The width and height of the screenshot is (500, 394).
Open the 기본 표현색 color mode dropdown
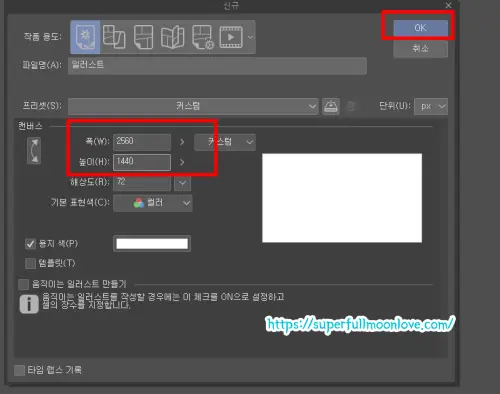[x=153, y=203]
